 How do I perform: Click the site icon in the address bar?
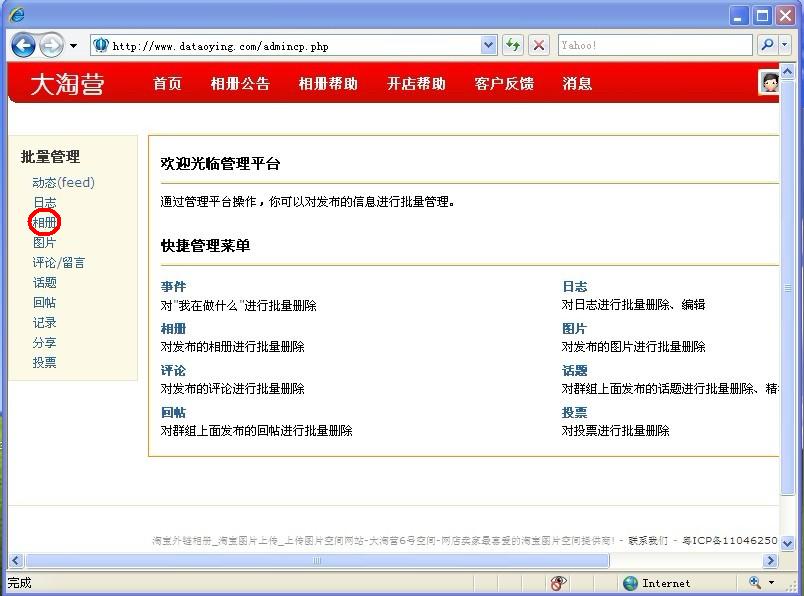pos(100,45)
